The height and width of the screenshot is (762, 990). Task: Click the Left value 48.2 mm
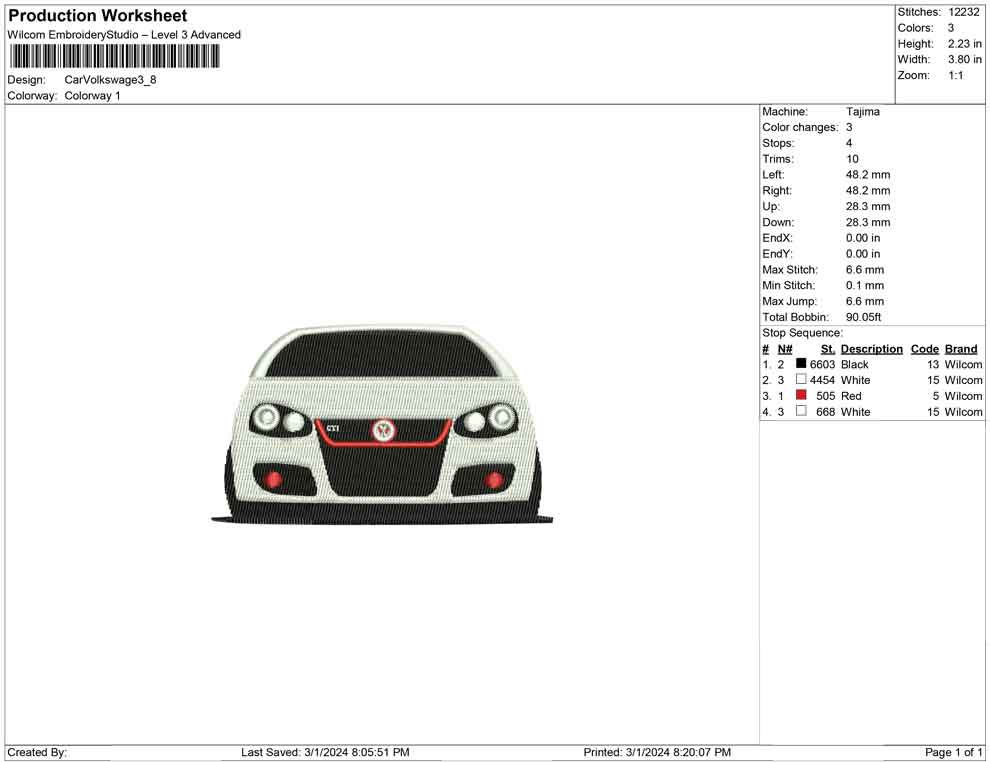tap(868, 175)
